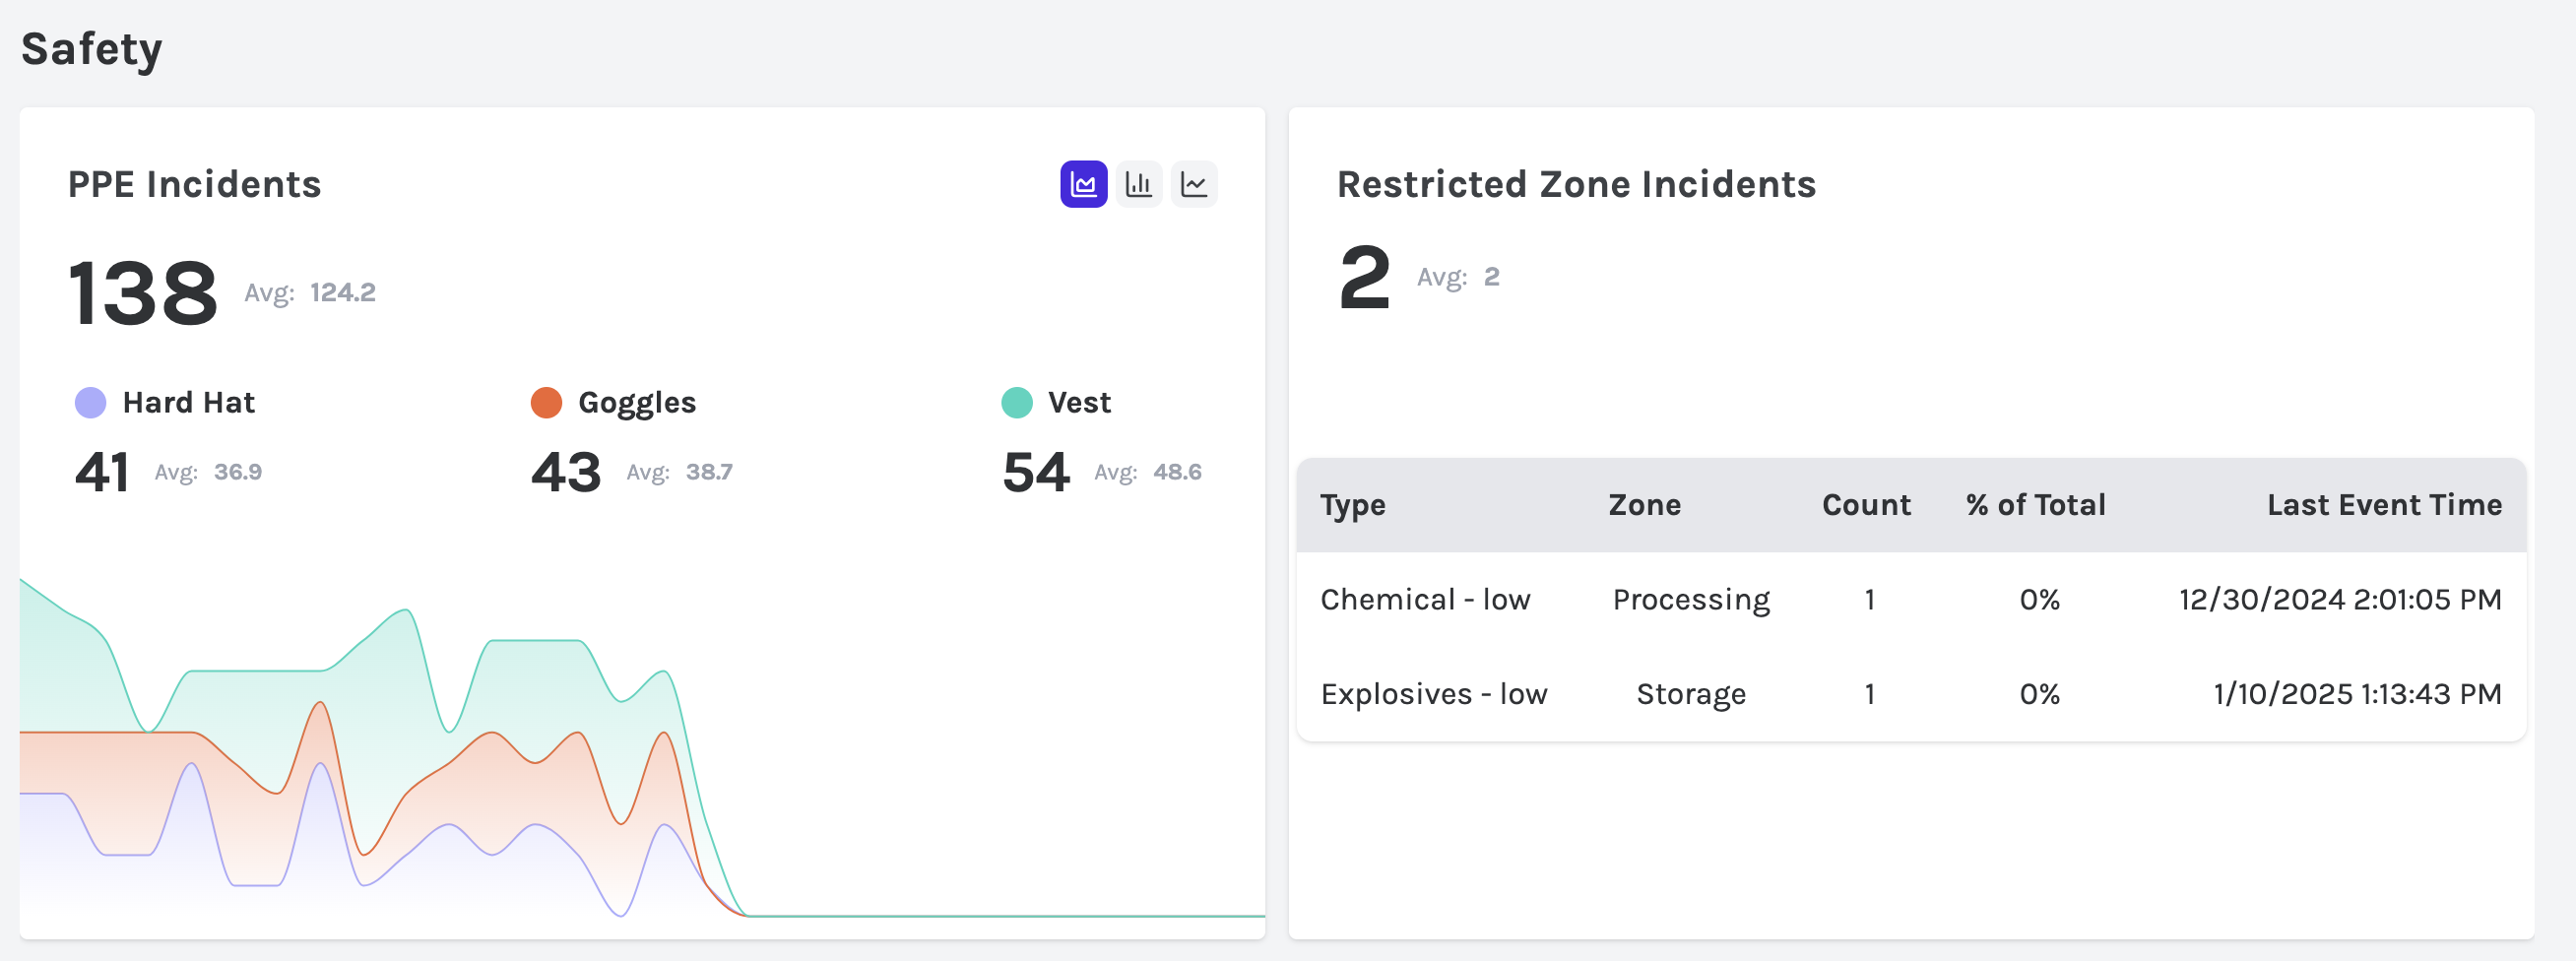2576x961 pixels.
Task: Click the 138 total PPE incidents number
Action: tap(143, 293)
